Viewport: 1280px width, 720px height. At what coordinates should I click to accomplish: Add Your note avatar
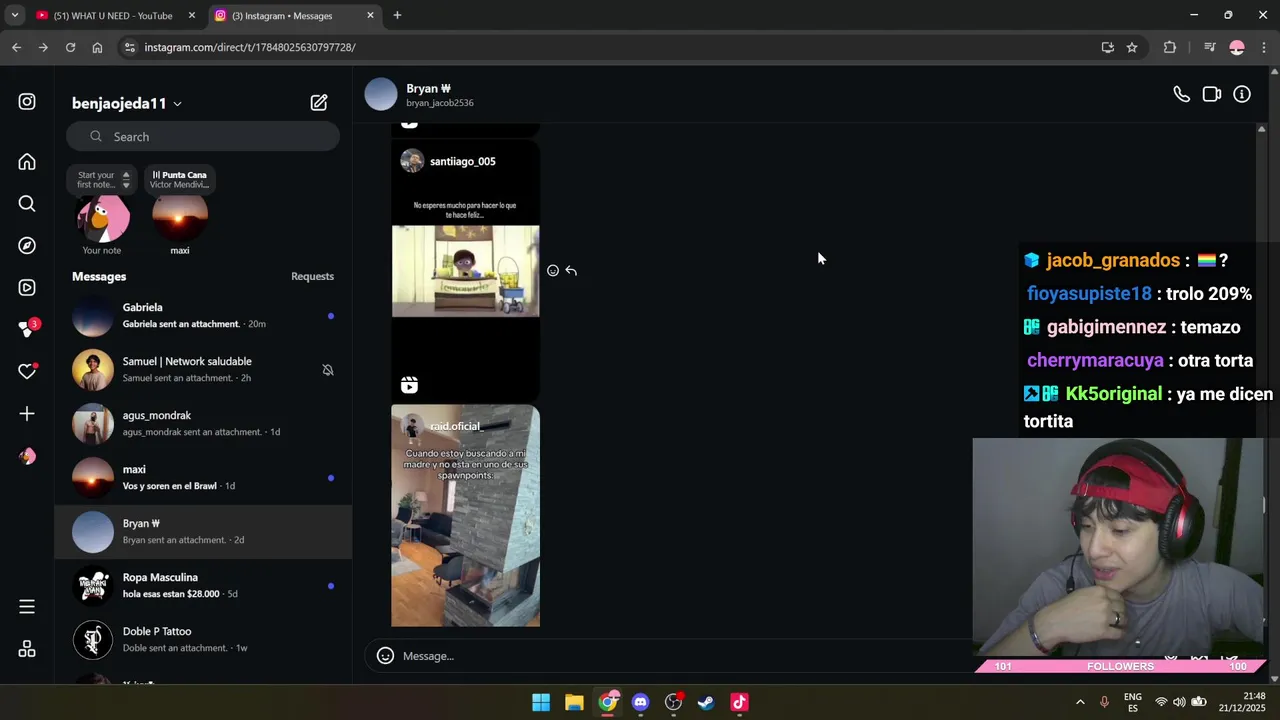point(103,218)
